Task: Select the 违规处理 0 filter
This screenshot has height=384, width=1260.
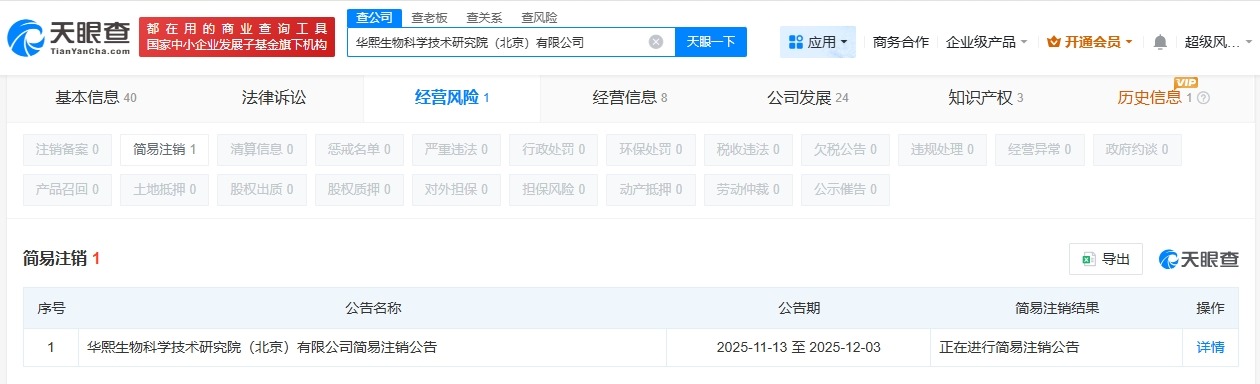Action: pos(942,150)
